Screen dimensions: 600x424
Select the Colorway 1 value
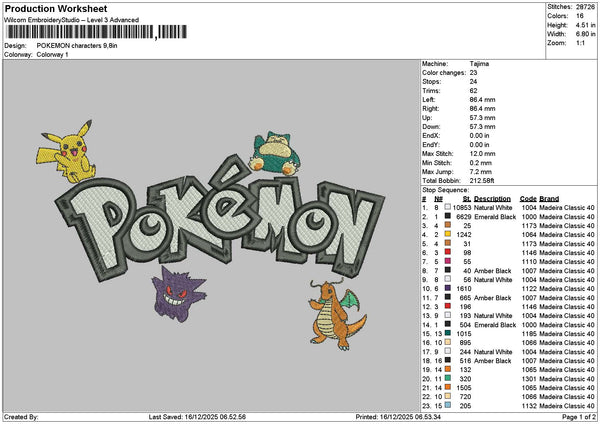point(52,55)
